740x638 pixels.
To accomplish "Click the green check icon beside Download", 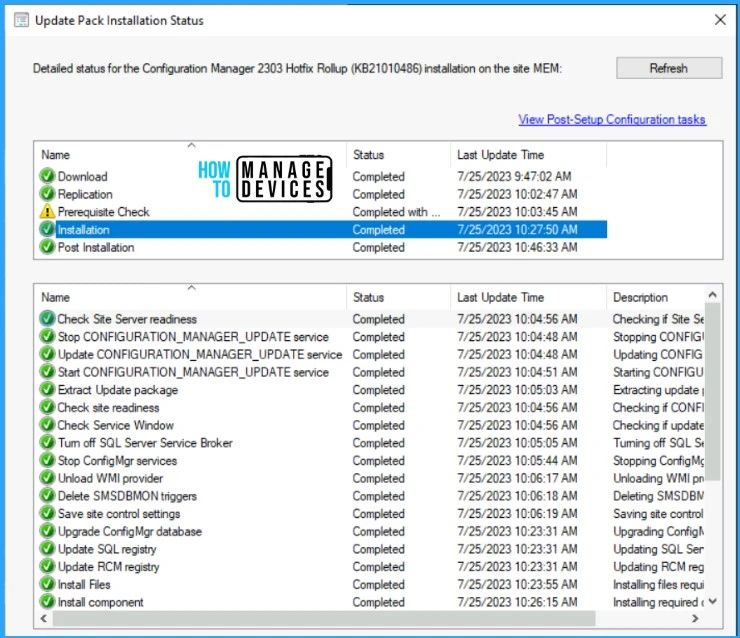I will tap(47, 176).
